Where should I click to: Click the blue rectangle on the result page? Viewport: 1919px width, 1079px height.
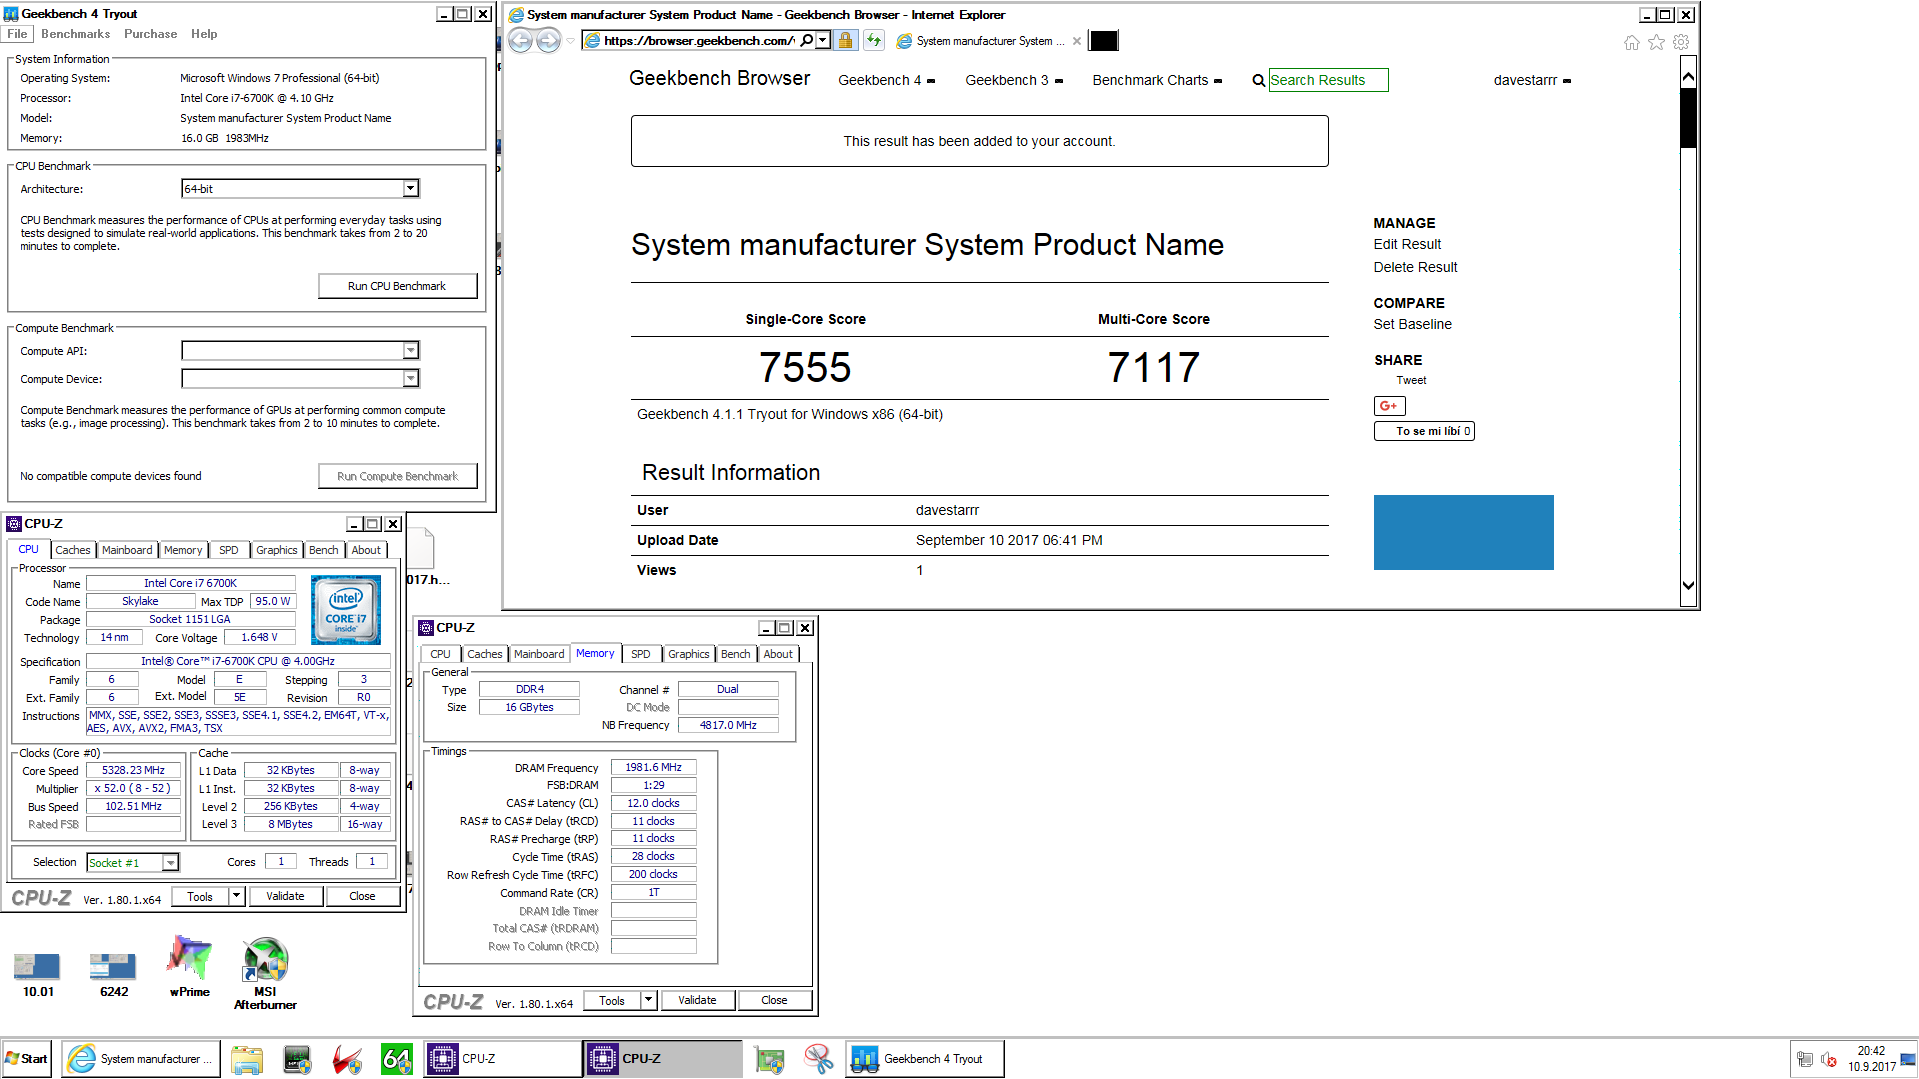click(x=1463, y=532)
